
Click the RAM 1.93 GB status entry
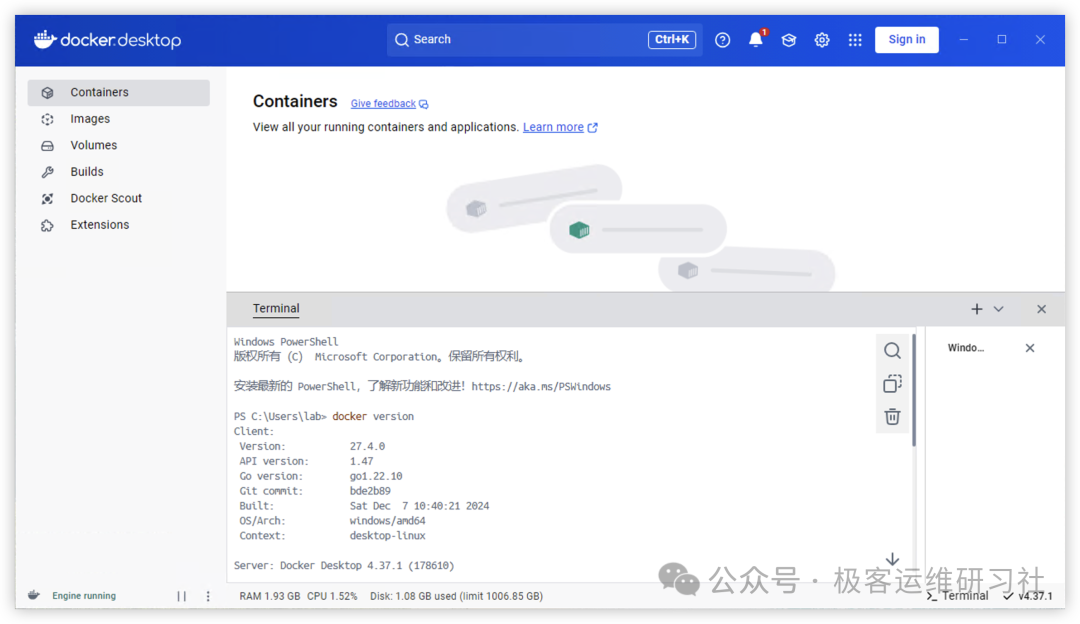(x=269, y=596)
